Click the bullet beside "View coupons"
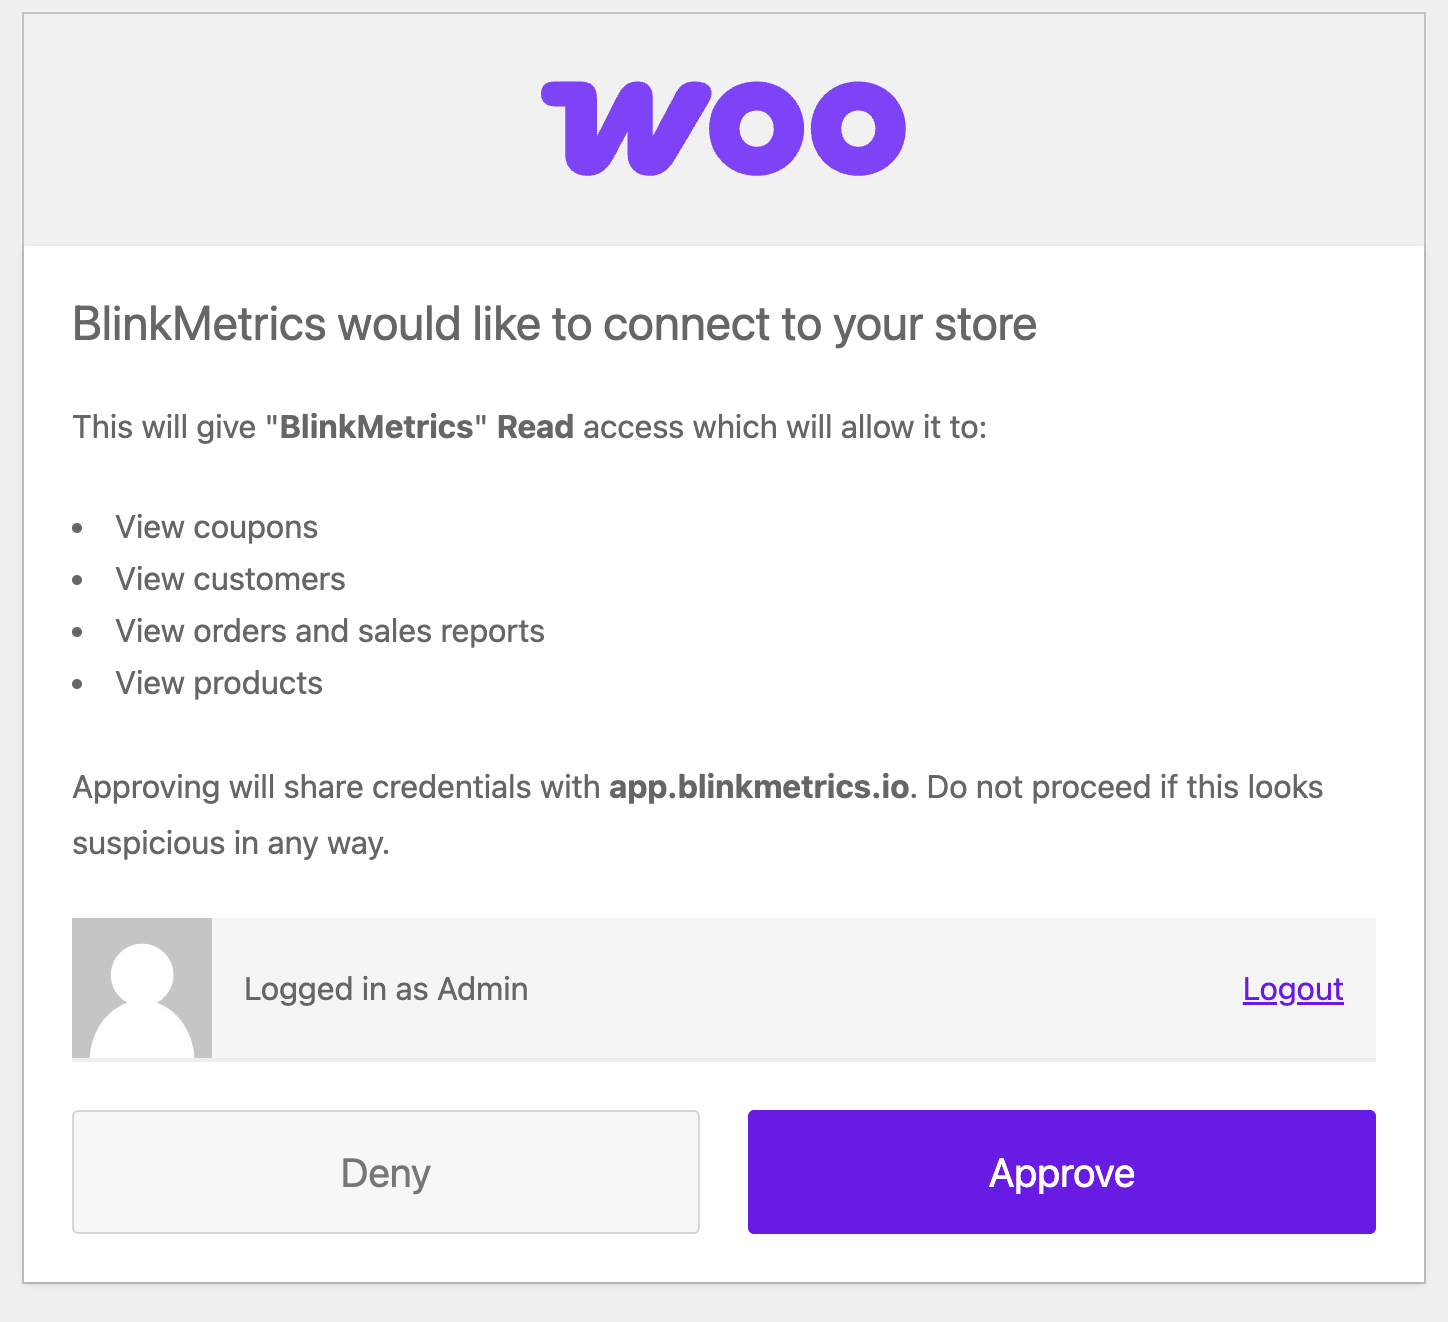The height and width of the screenshot is (1322, 1448). (x=78, y=529)
